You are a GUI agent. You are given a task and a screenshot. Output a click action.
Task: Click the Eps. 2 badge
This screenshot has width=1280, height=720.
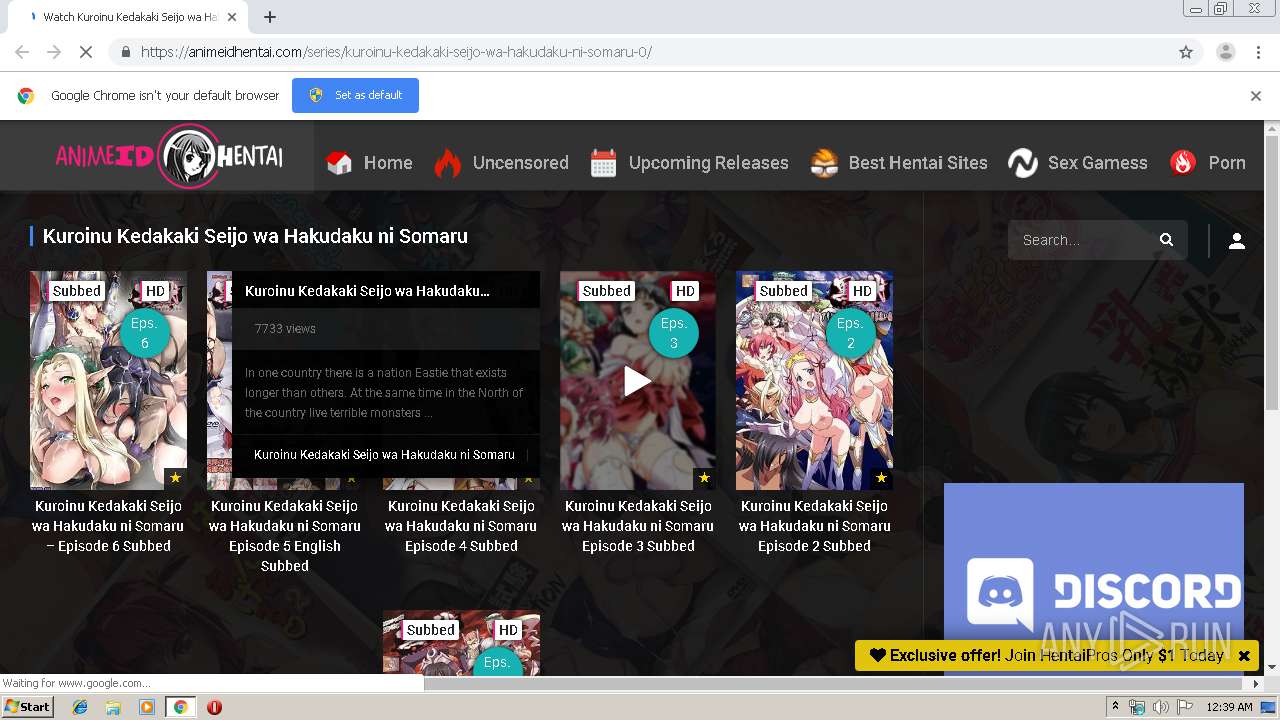click(x=850, y=333)
